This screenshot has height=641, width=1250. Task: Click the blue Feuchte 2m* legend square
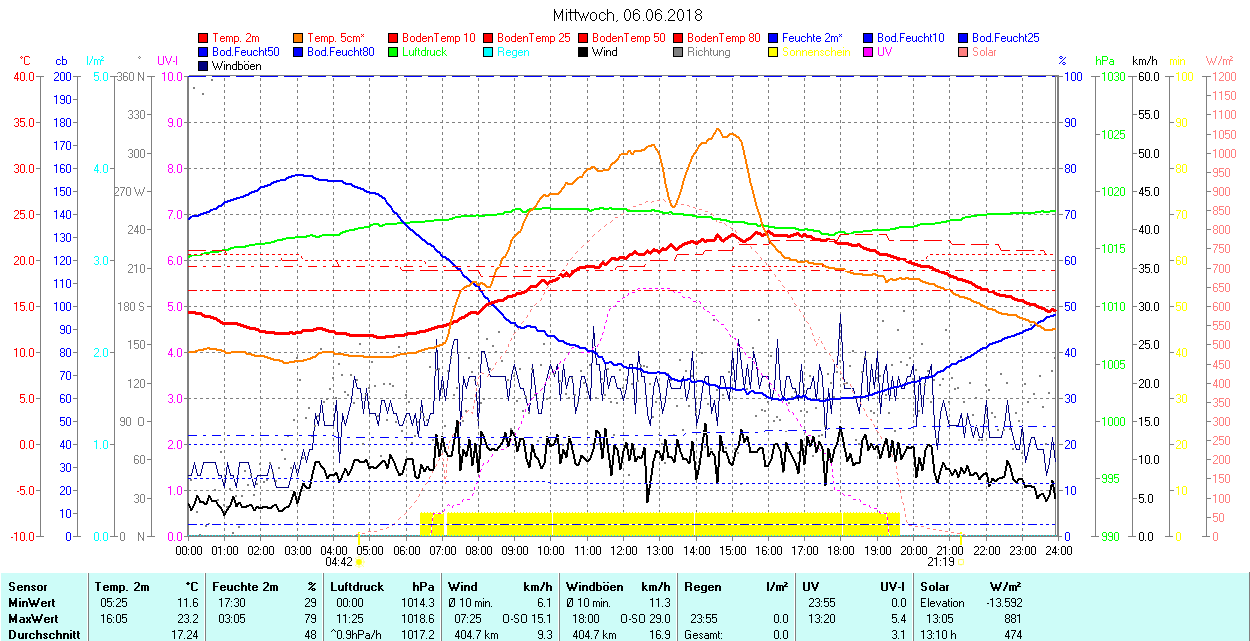774,38
